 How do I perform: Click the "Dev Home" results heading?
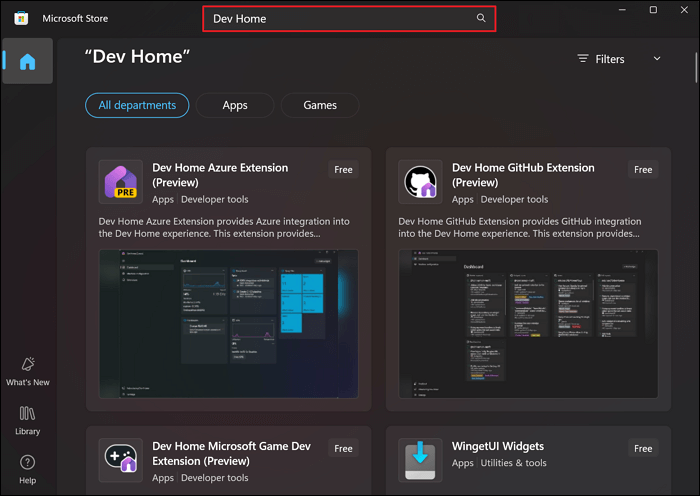click(138, 57)
